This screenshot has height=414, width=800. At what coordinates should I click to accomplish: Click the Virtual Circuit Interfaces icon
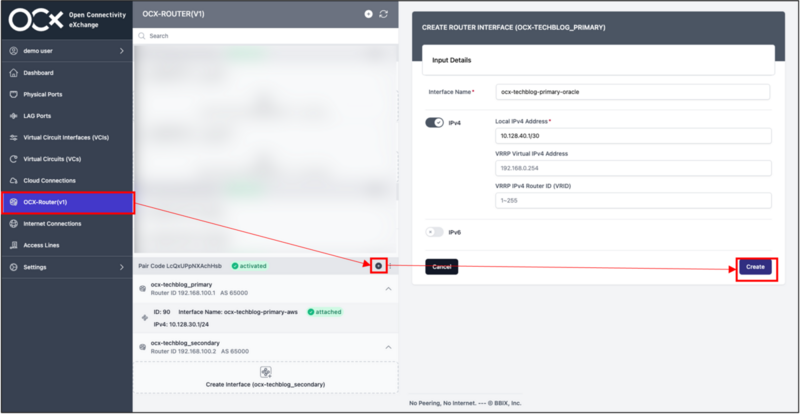point(14,137)
